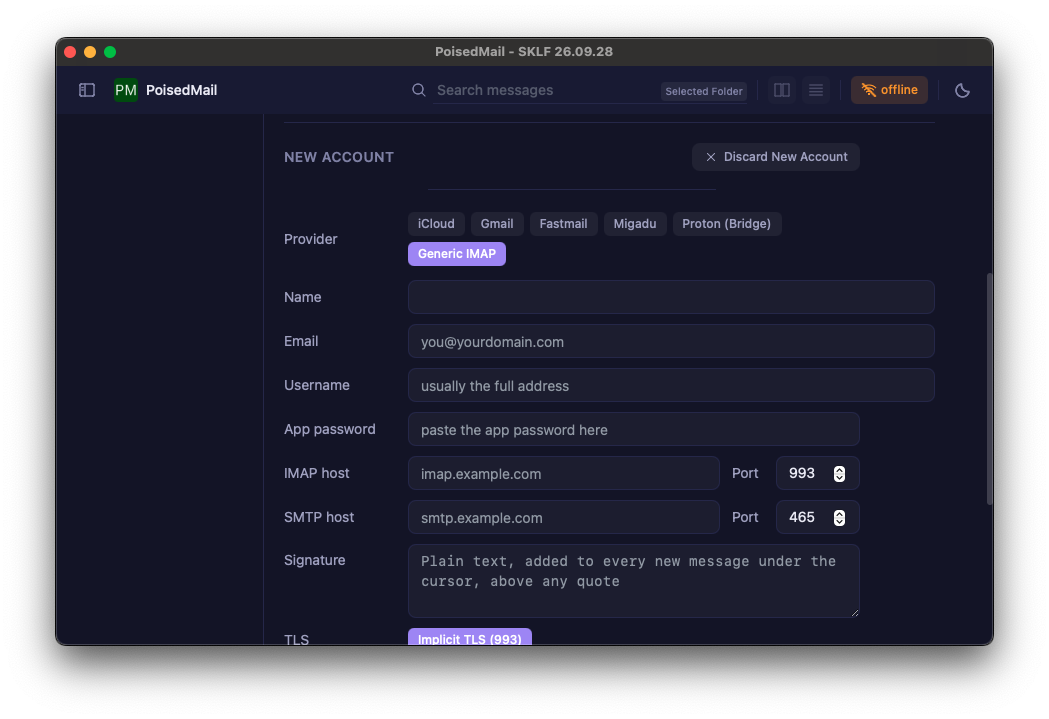
Task: Click the green full-screen window button
Action: [110, 52]
